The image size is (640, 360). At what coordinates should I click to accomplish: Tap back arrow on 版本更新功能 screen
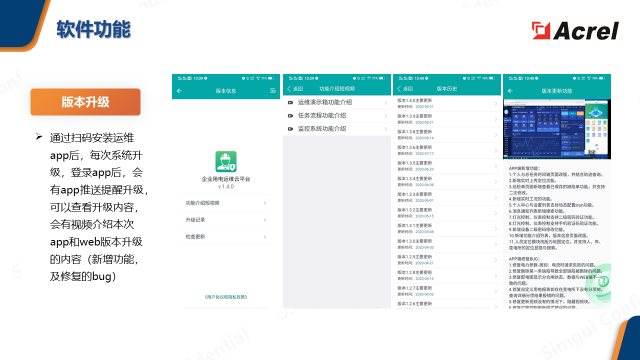[x=510, y=91]
